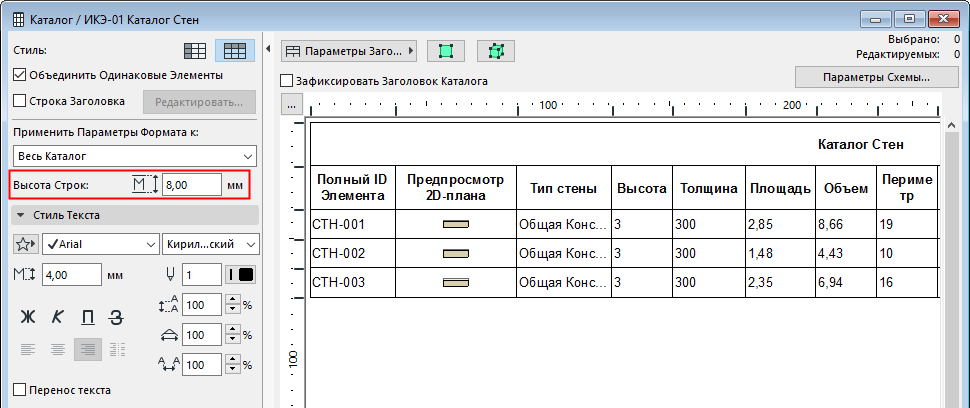This screenshot has height=408, width=970.
Task: Collapse left panel with arrow
Action: pyautogui.click(x=269, y=49)
